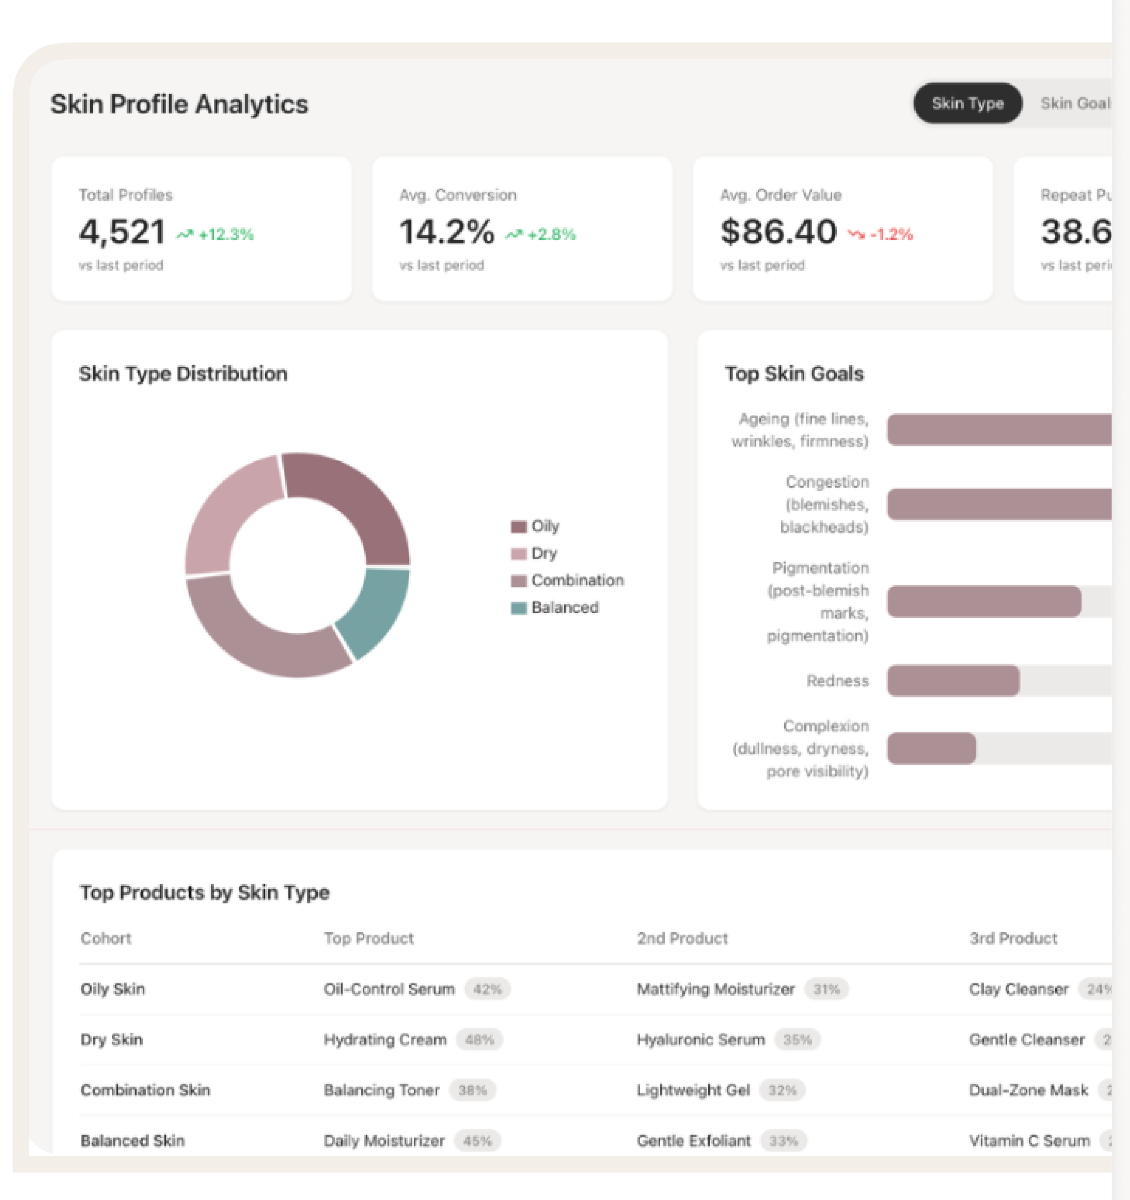Screen dimensions: 1130x1200
Task: Click the Vitamin C Serum product
Action: [1030, 1141]
